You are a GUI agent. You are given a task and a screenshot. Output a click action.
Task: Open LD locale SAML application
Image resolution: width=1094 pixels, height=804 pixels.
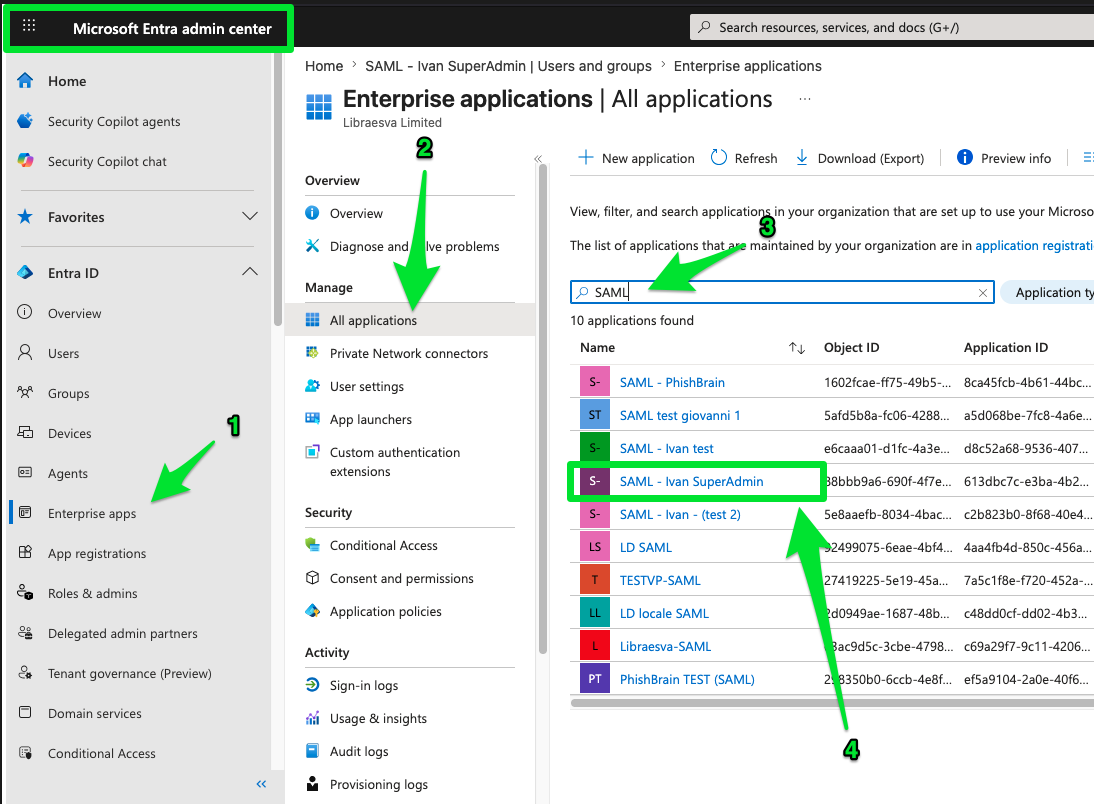click(x=664, y=613)
